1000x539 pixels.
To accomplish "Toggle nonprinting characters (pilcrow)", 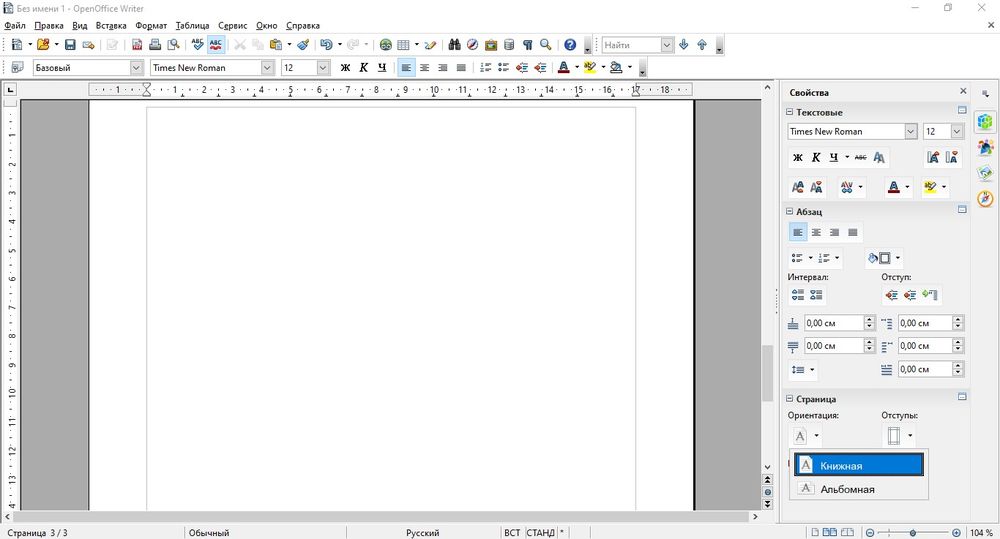I will click(x=527, y=45).
